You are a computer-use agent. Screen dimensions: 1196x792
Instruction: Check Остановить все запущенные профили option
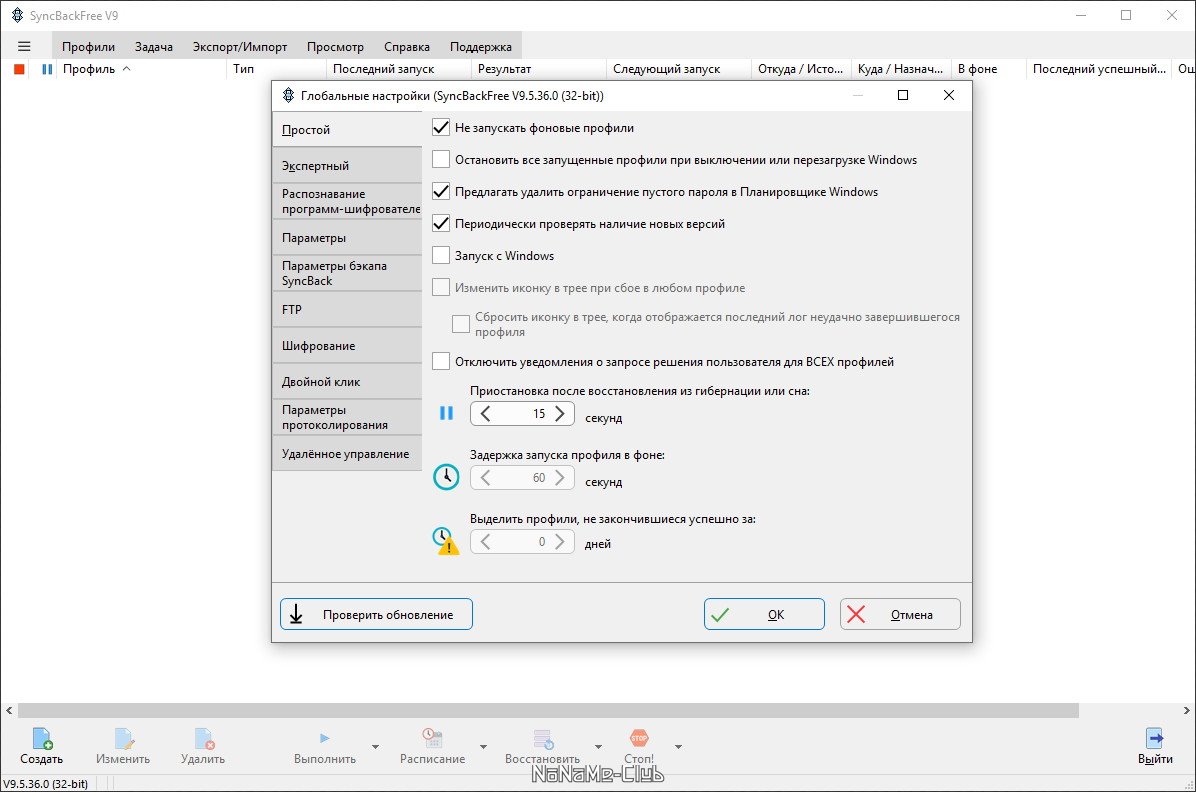pyautogui.click(x=441, y=159)
